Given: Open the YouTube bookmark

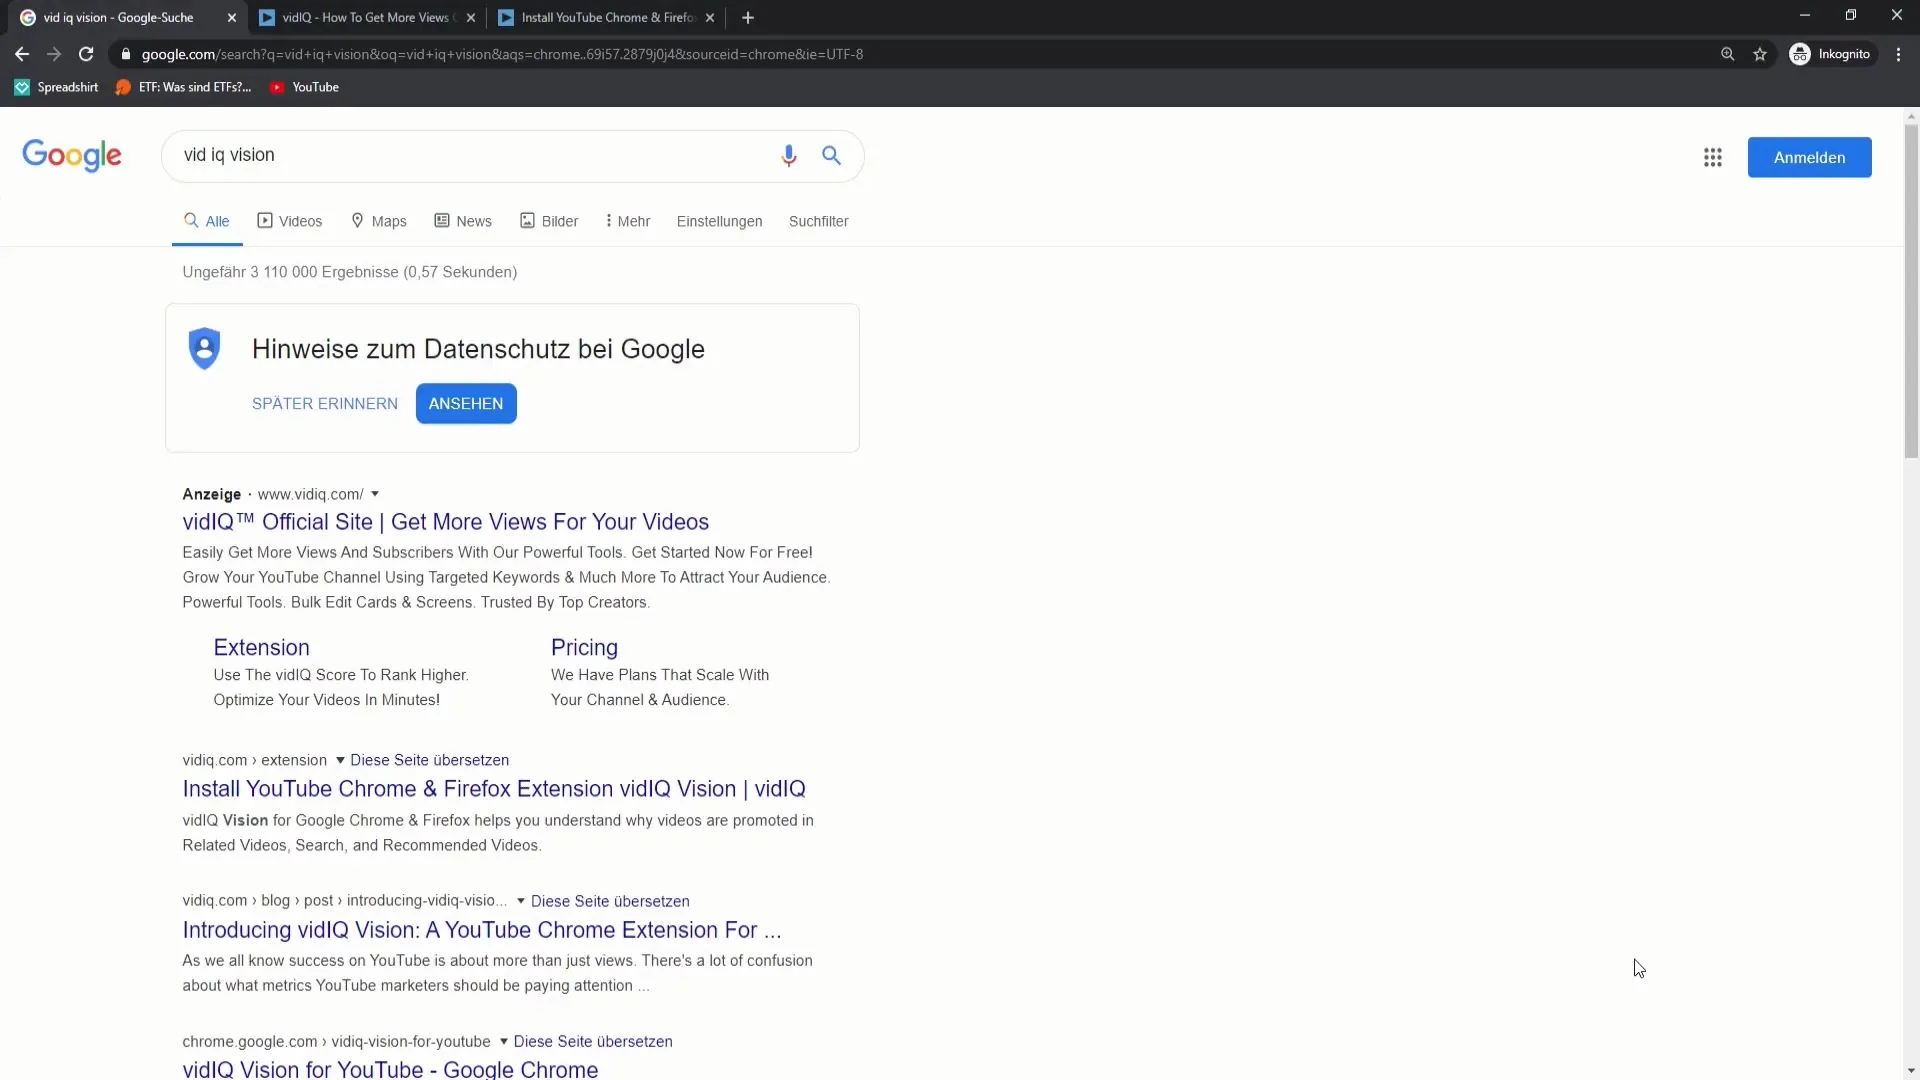Looking at the screenshot, I should click(305, 87).
